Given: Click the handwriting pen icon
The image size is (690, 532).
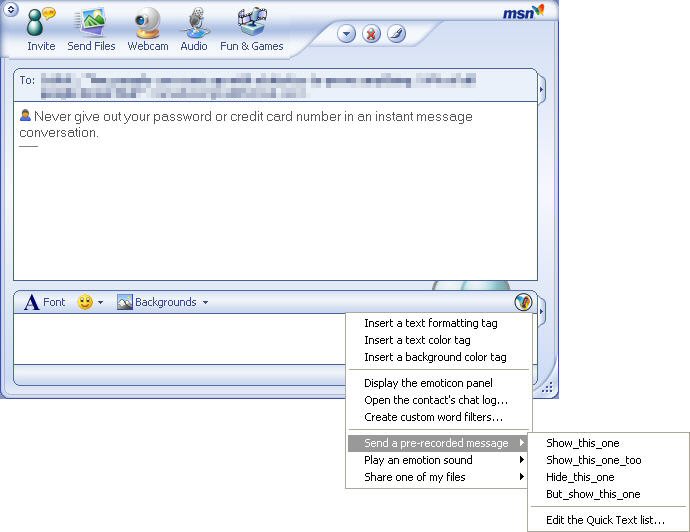Looking at the screenshot, I should [396, 34].
